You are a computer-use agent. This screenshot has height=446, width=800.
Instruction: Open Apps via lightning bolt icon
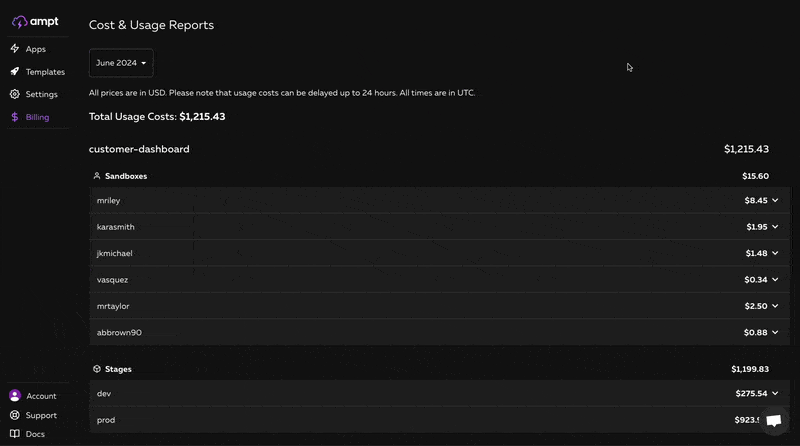click(15, 48)
